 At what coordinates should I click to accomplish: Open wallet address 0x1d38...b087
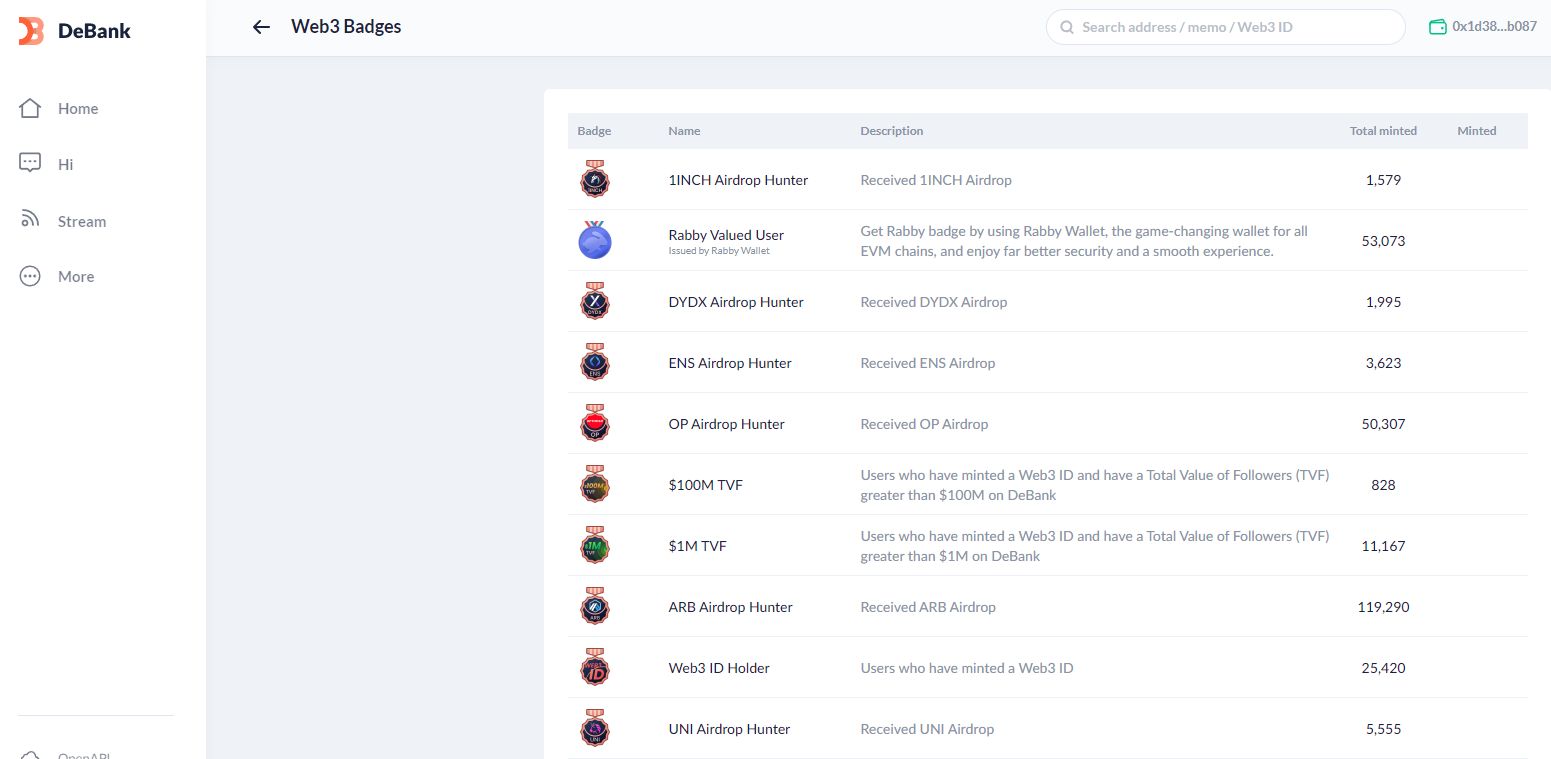pos(1494,27)
